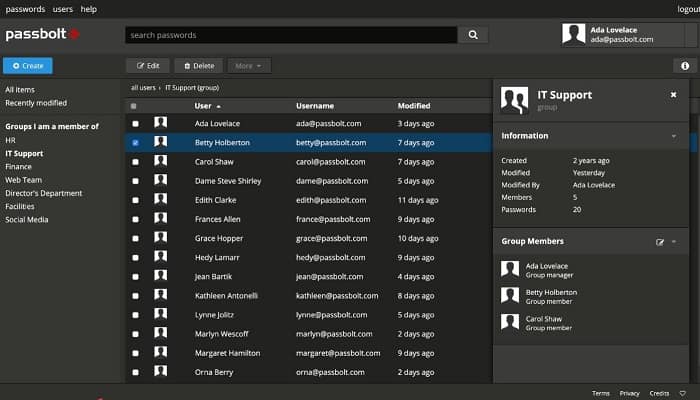Click the IT Support group avatar icon
Screen dimensions: 700x400
point(514,100)
